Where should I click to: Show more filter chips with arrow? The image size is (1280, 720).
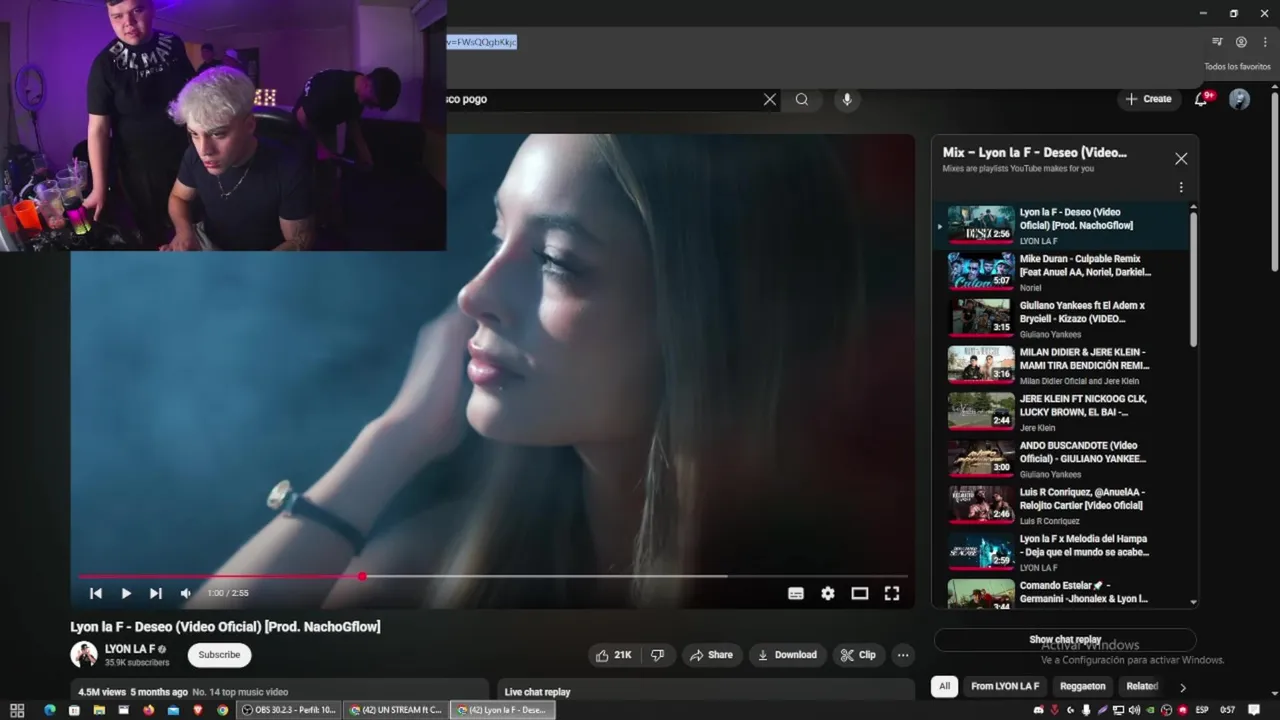click(1182, 687)
